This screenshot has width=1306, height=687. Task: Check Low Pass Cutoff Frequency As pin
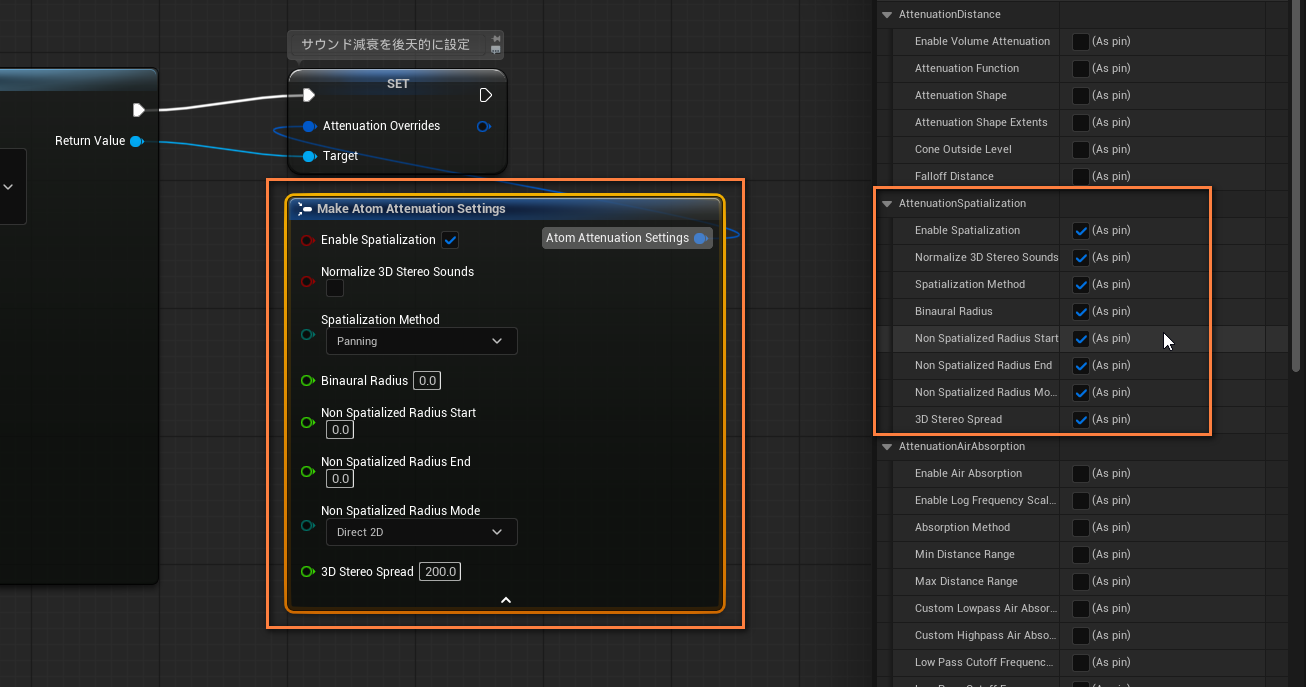[x=1081, y=662]
